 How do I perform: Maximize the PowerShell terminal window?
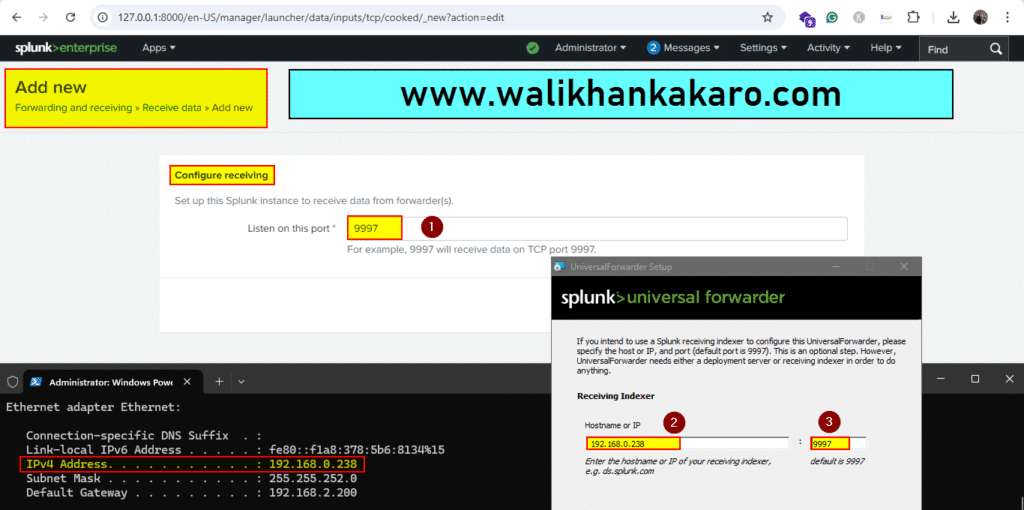pos(975,379)
